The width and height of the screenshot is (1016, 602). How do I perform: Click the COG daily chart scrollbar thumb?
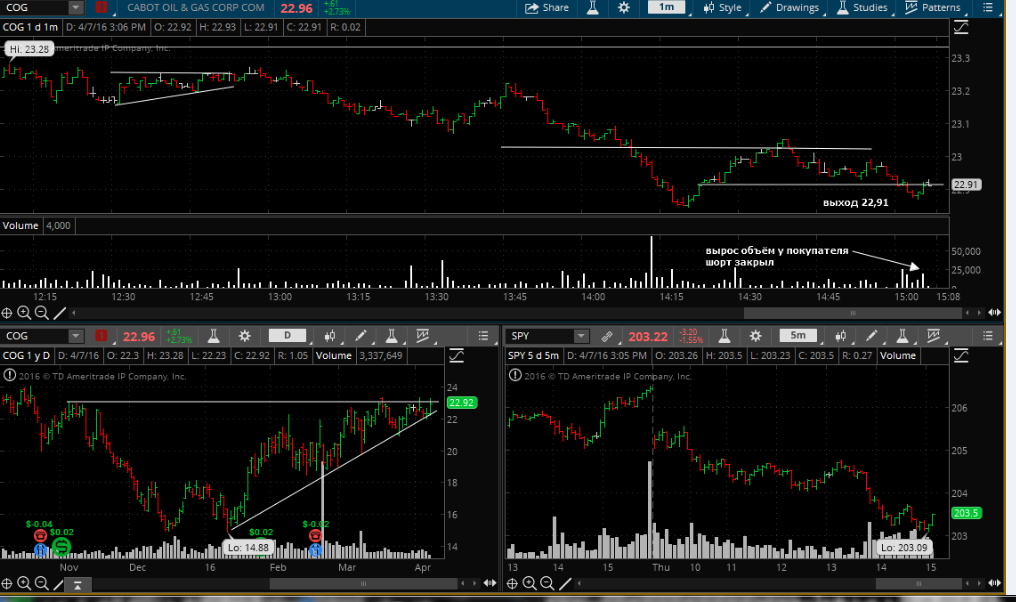[363, 583]
